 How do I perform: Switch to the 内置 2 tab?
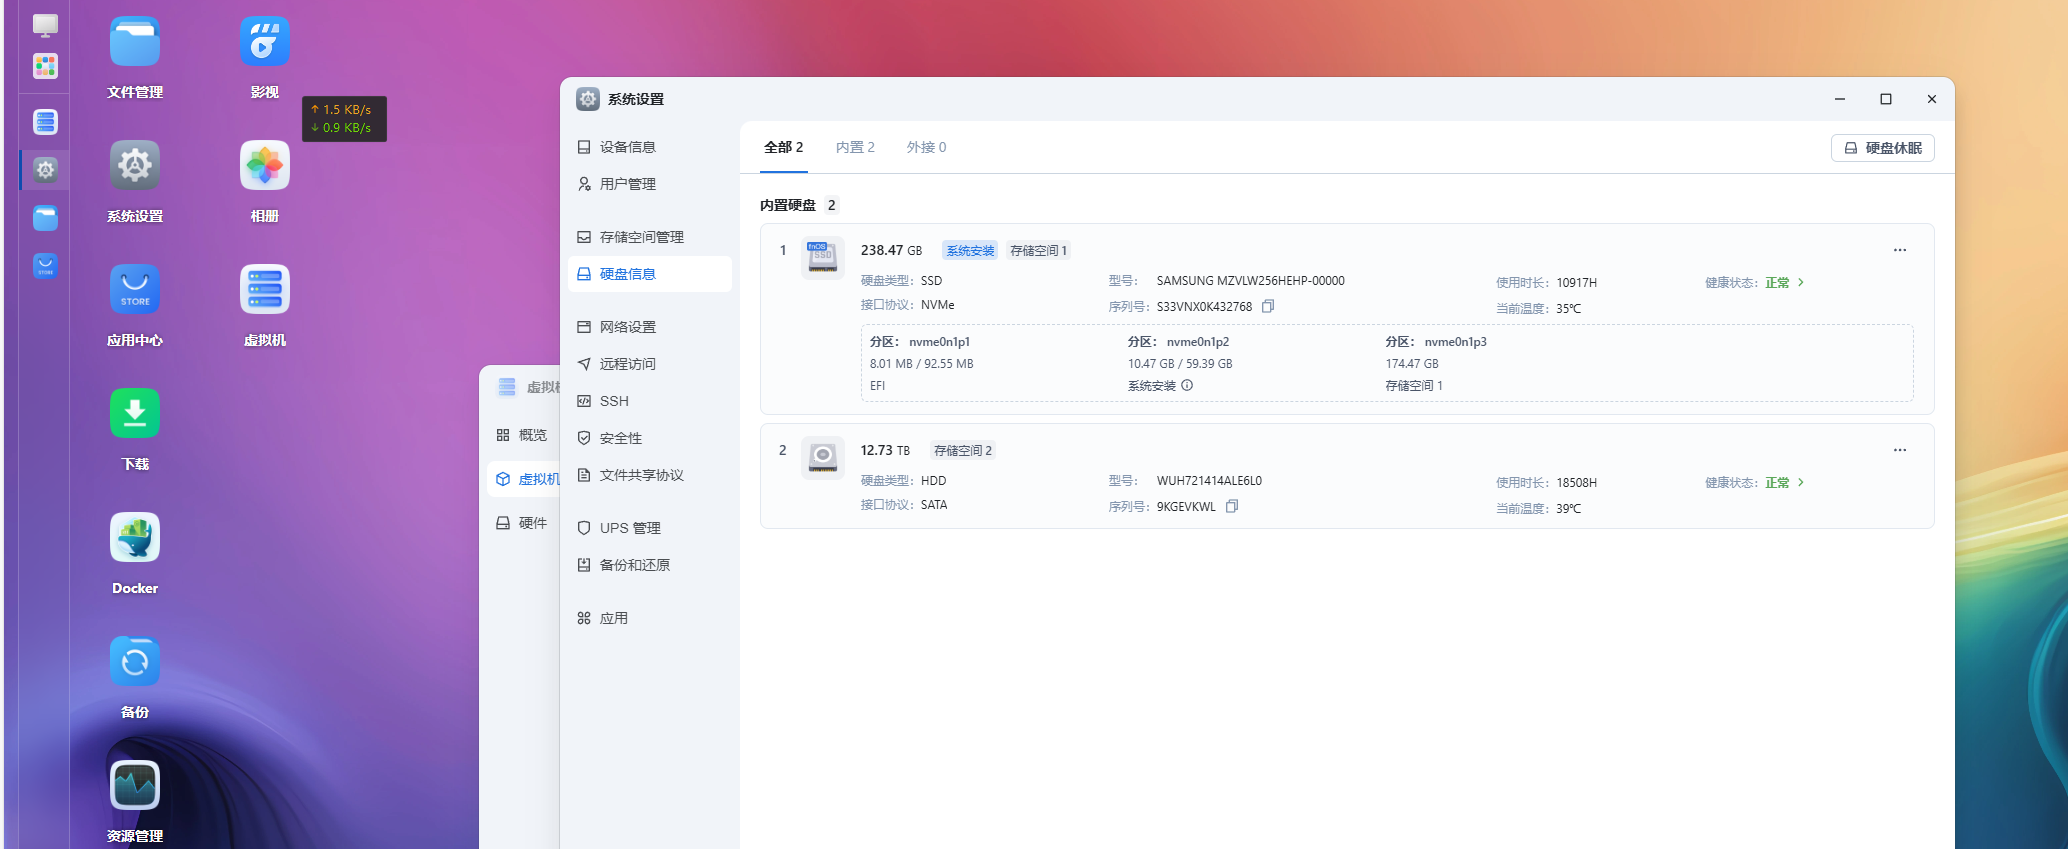[855, 147]
